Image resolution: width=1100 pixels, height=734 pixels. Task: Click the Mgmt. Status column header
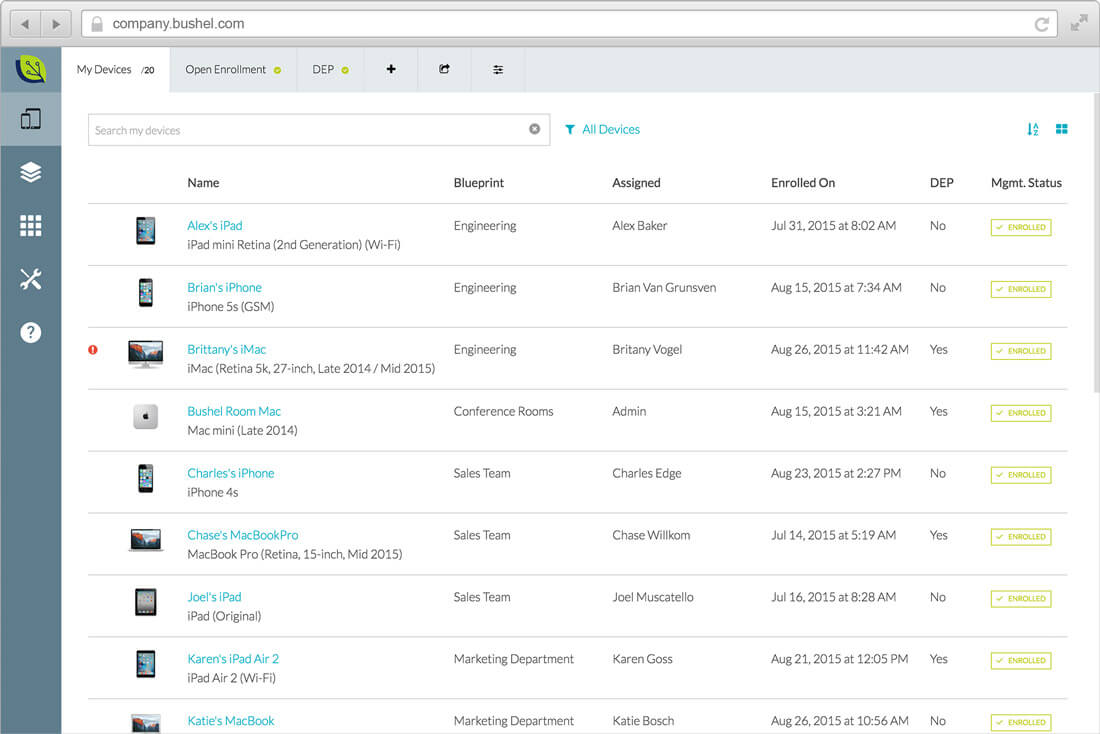click(x=1026, y=182)
